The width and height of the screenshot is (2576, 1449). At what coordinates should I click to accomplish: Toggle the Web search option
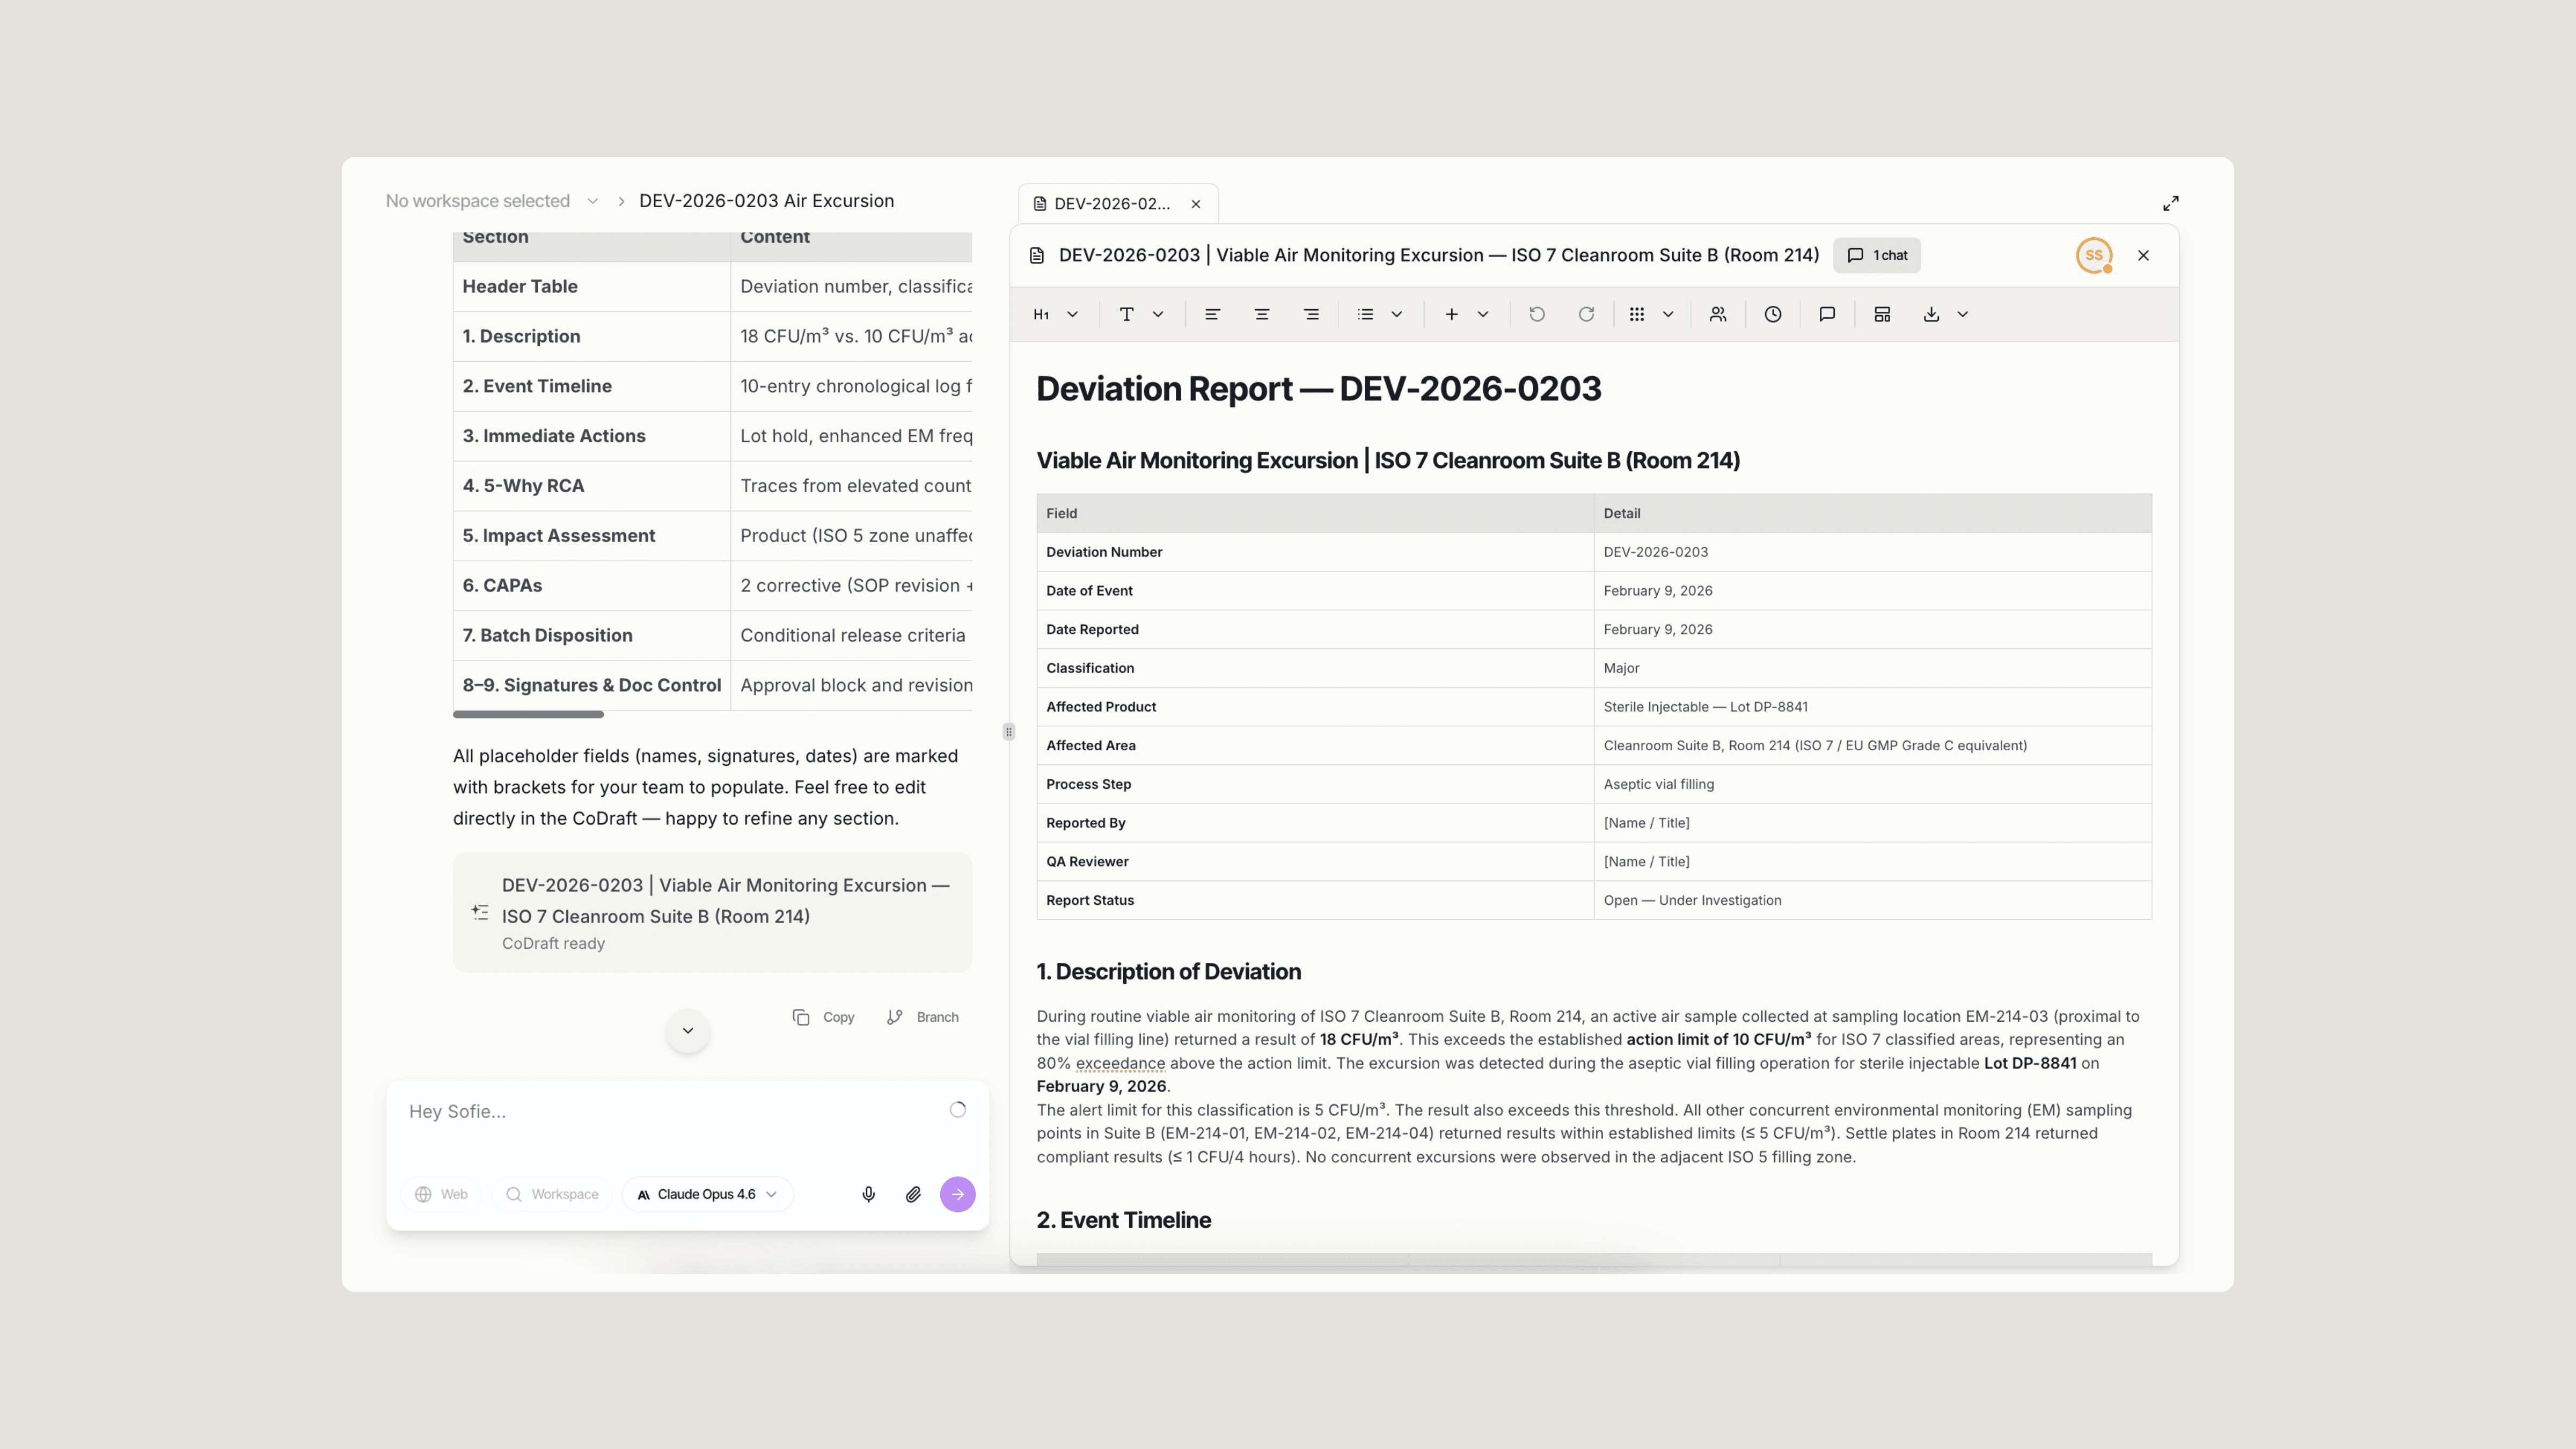point(441,1194)
